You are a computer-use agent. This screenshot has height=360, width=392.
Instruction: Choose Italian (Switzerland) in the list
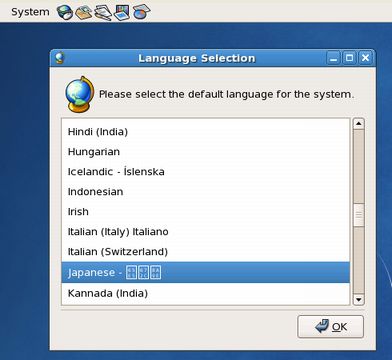[x=206, y=252]
